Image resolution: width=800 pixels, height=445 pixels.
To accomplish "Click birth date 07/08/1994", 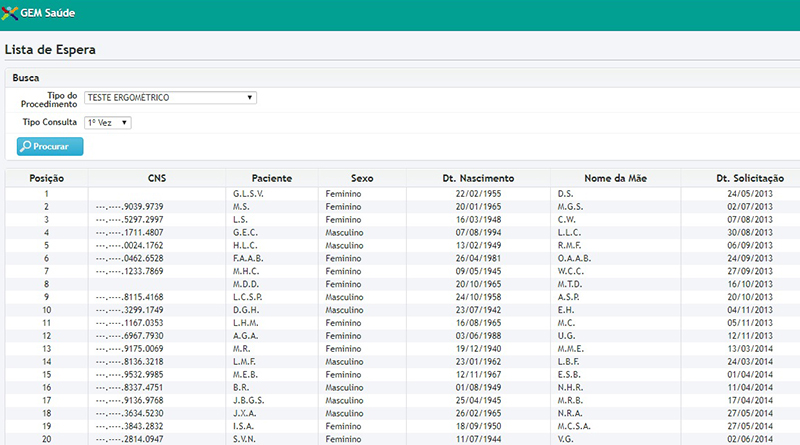I will 479,233.
